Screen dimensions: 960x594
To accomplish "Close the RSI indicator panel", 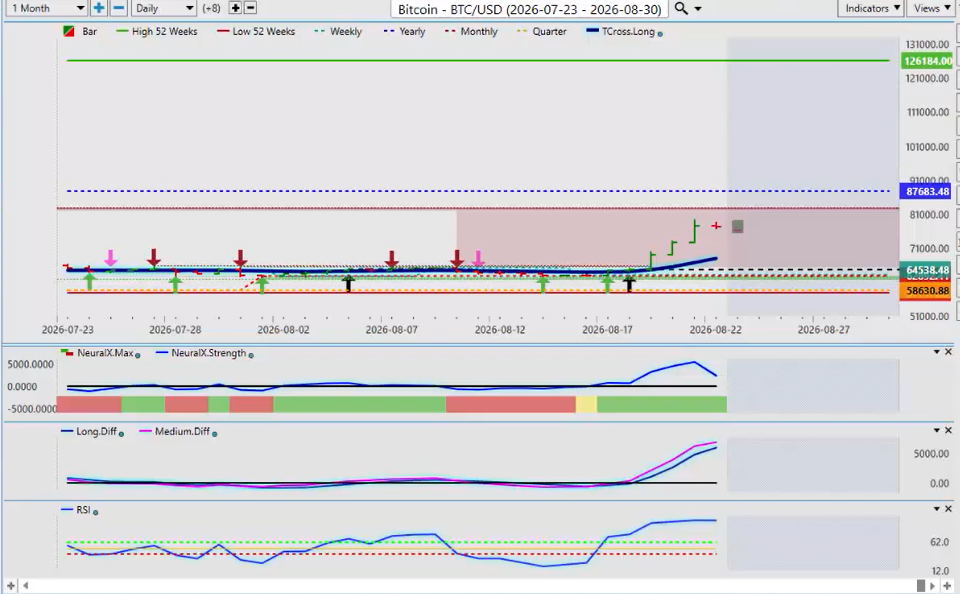I will click(948, 509).
